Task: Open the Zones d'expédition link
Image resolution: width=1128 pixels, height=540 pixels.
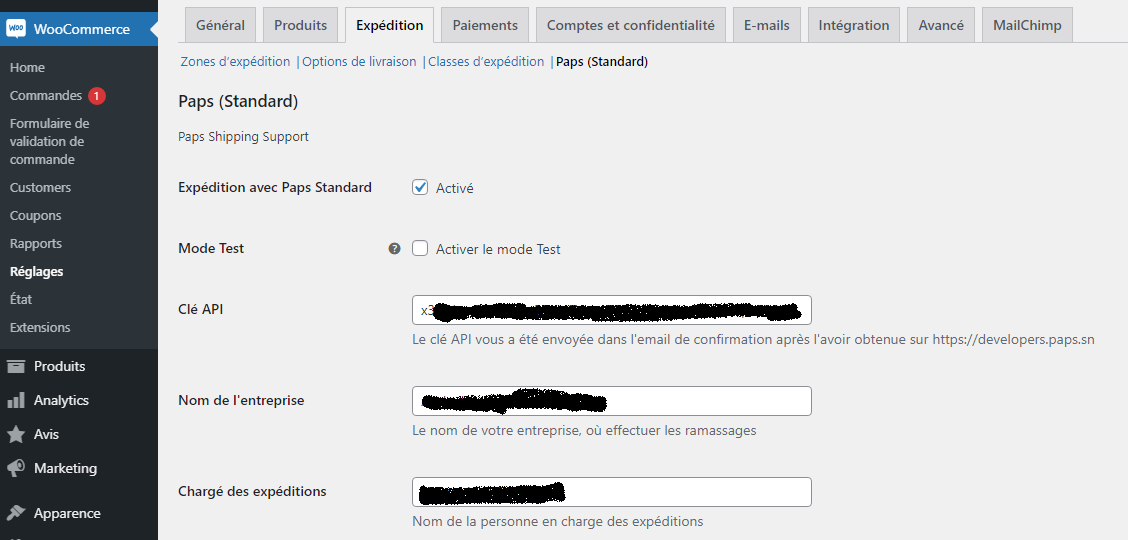Action: (235, 62)
